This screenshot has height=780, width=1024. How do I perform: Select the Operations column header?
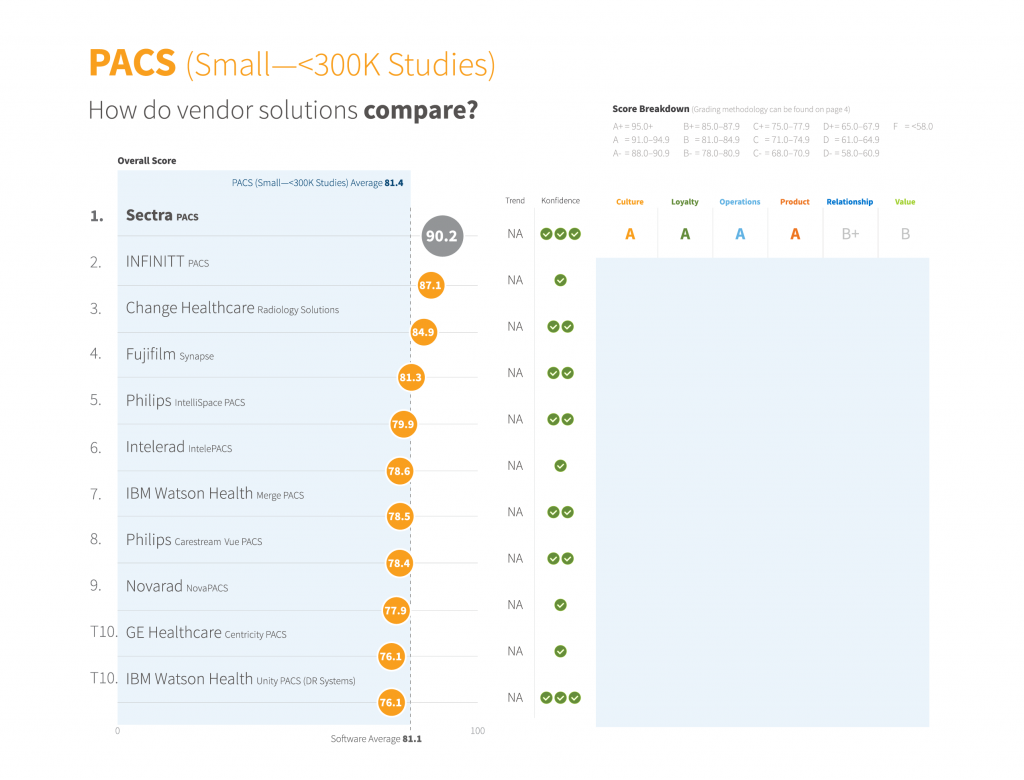click(x=740, y=202)
